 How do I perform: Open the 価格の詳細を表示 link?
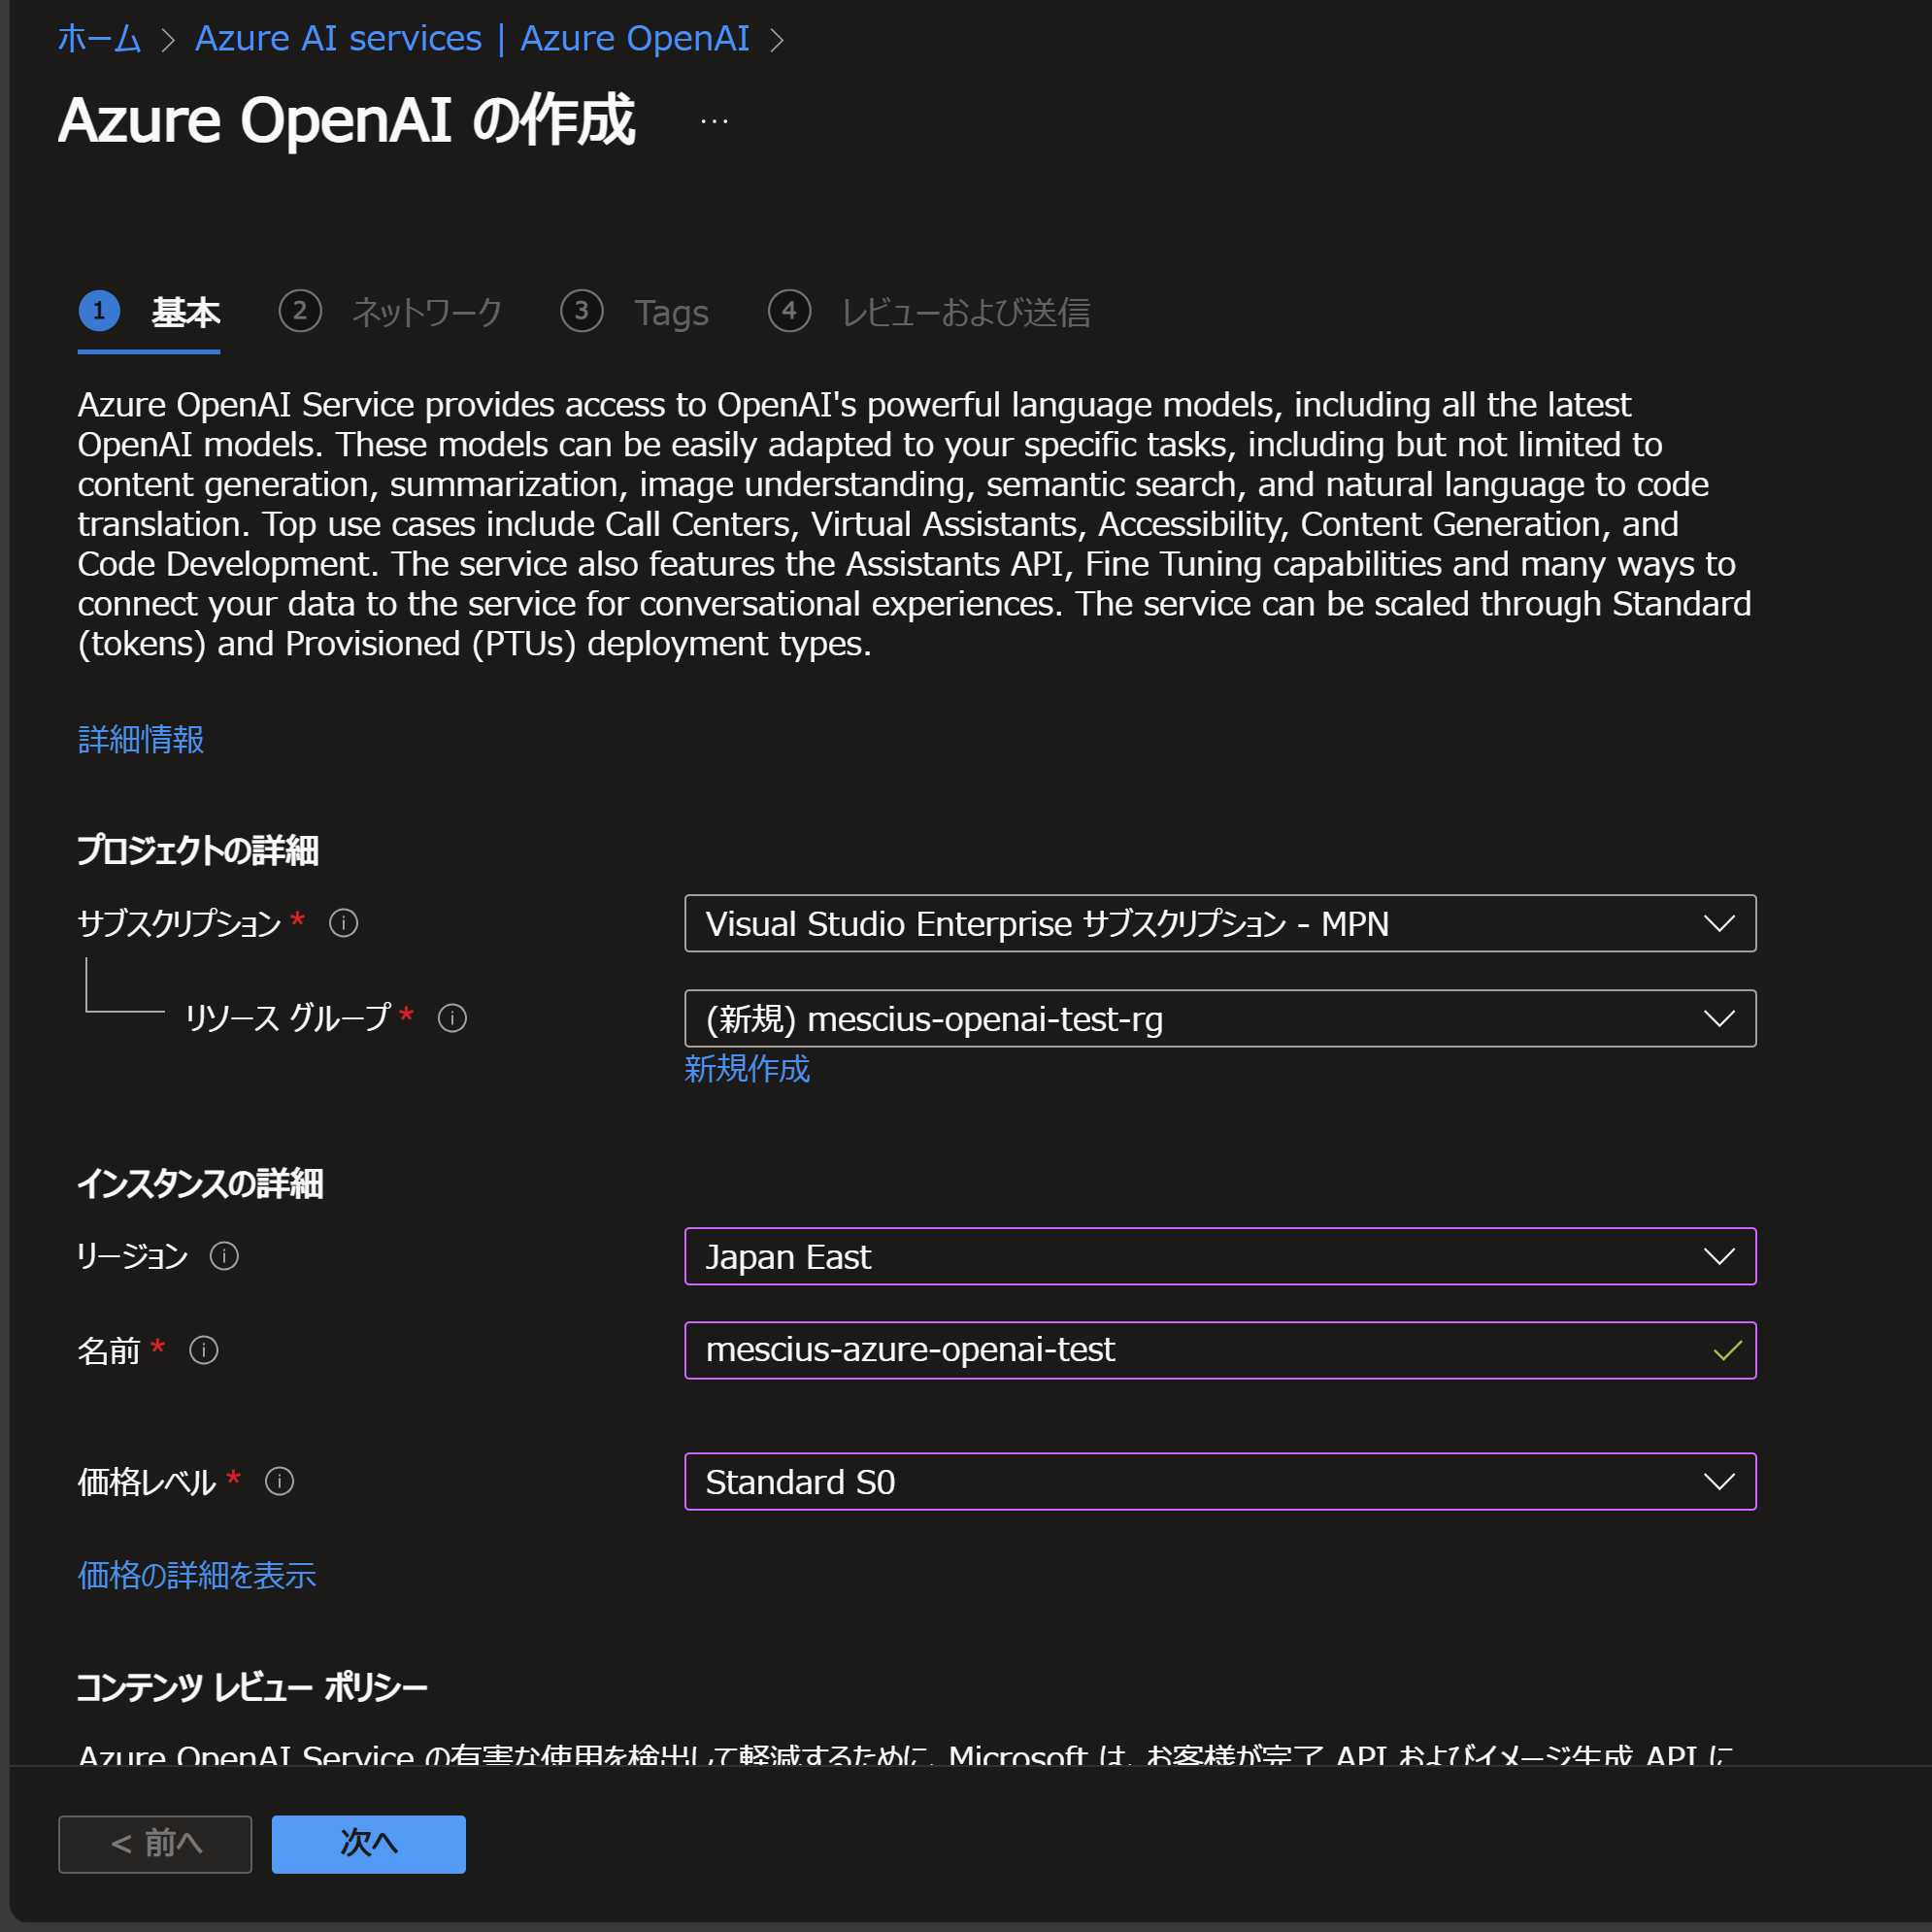point(197,1575)
